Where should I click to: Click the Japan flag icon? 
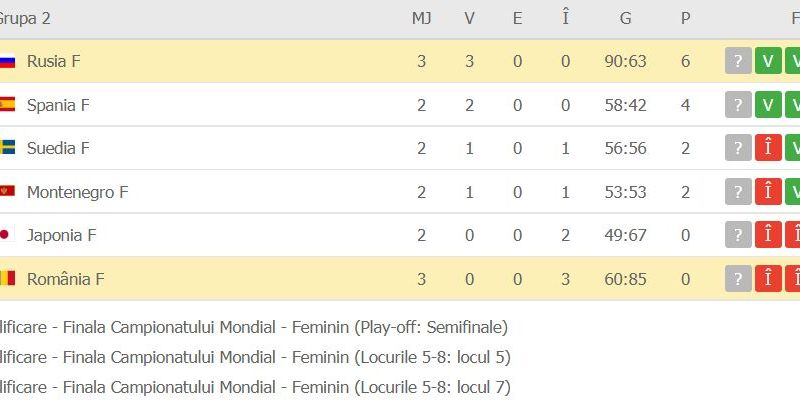pyautogui.click(x=7, y=235)
